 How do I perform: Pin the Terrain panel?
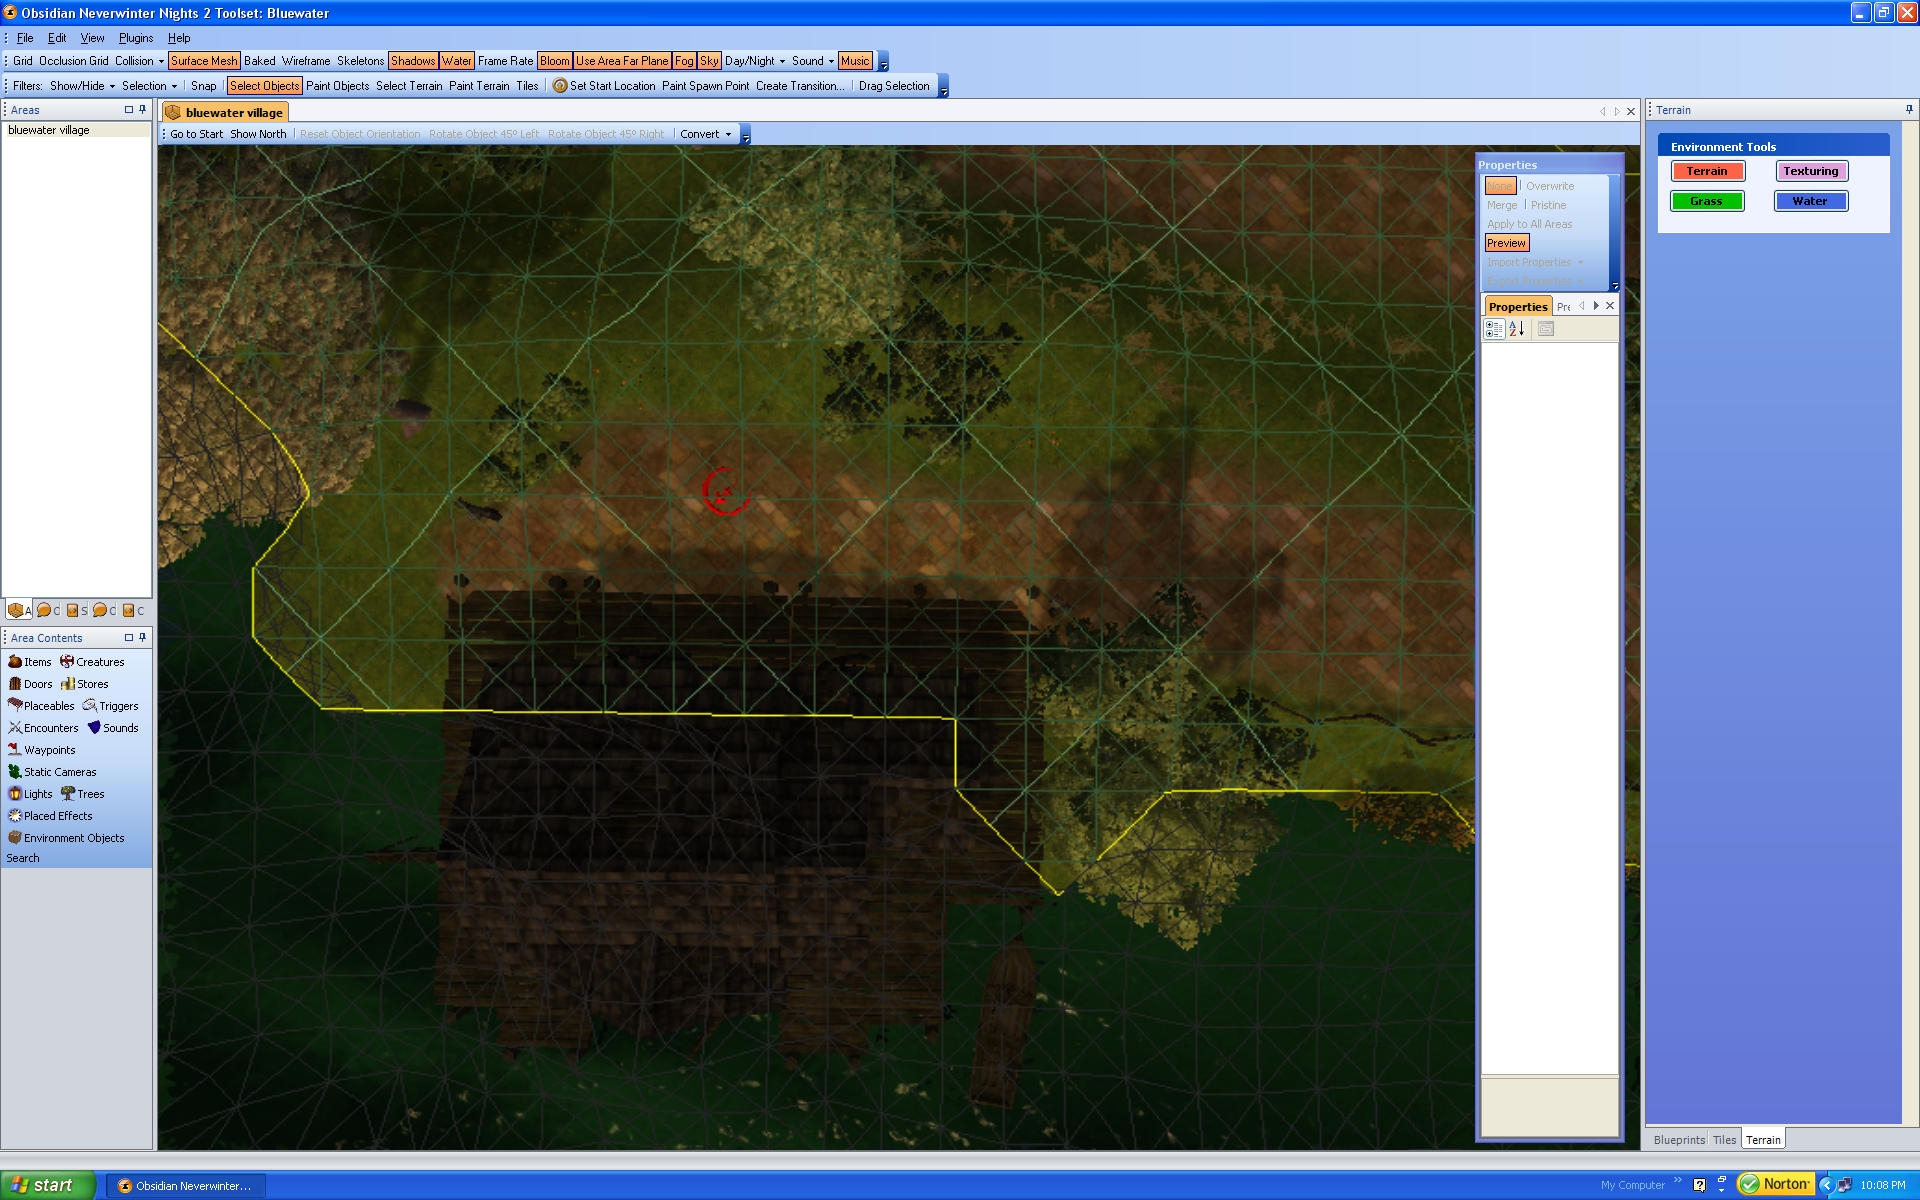click(1909, 110)
